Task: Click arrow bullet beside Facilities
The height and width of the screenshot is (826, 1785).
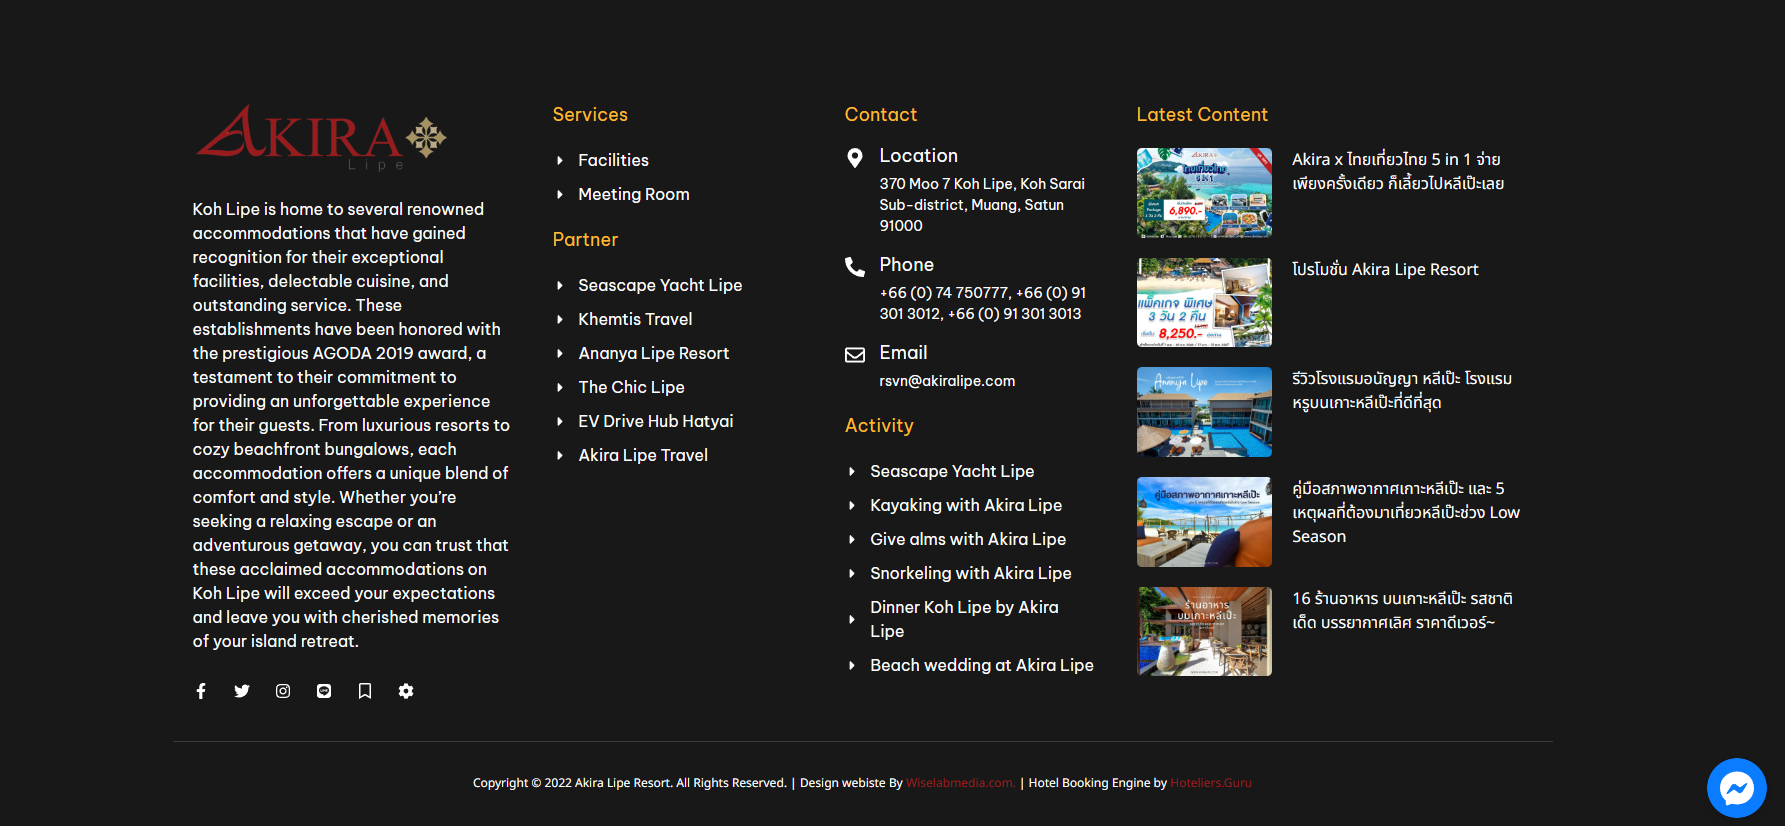Action: coord(560,160)
